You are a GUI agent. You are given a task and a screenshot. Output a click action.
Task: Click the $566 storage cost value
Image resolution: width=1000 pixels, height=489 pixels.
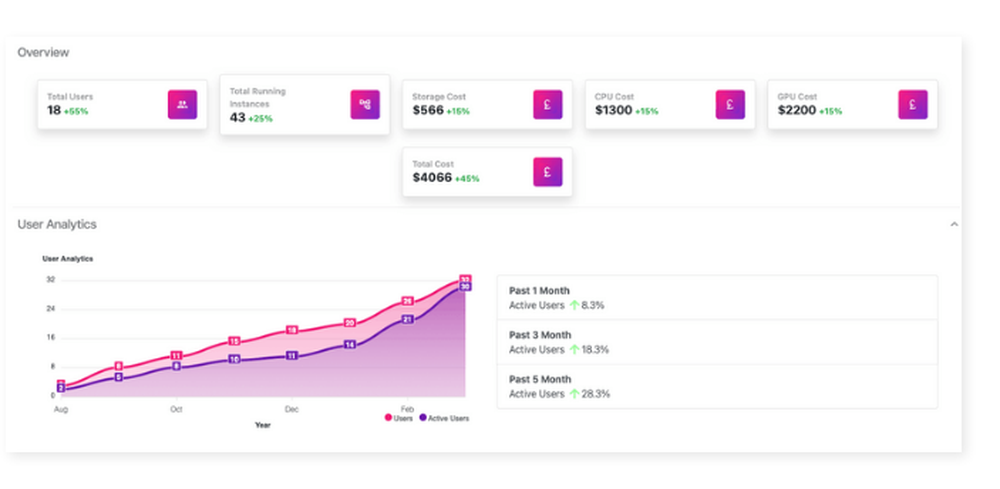427,110
